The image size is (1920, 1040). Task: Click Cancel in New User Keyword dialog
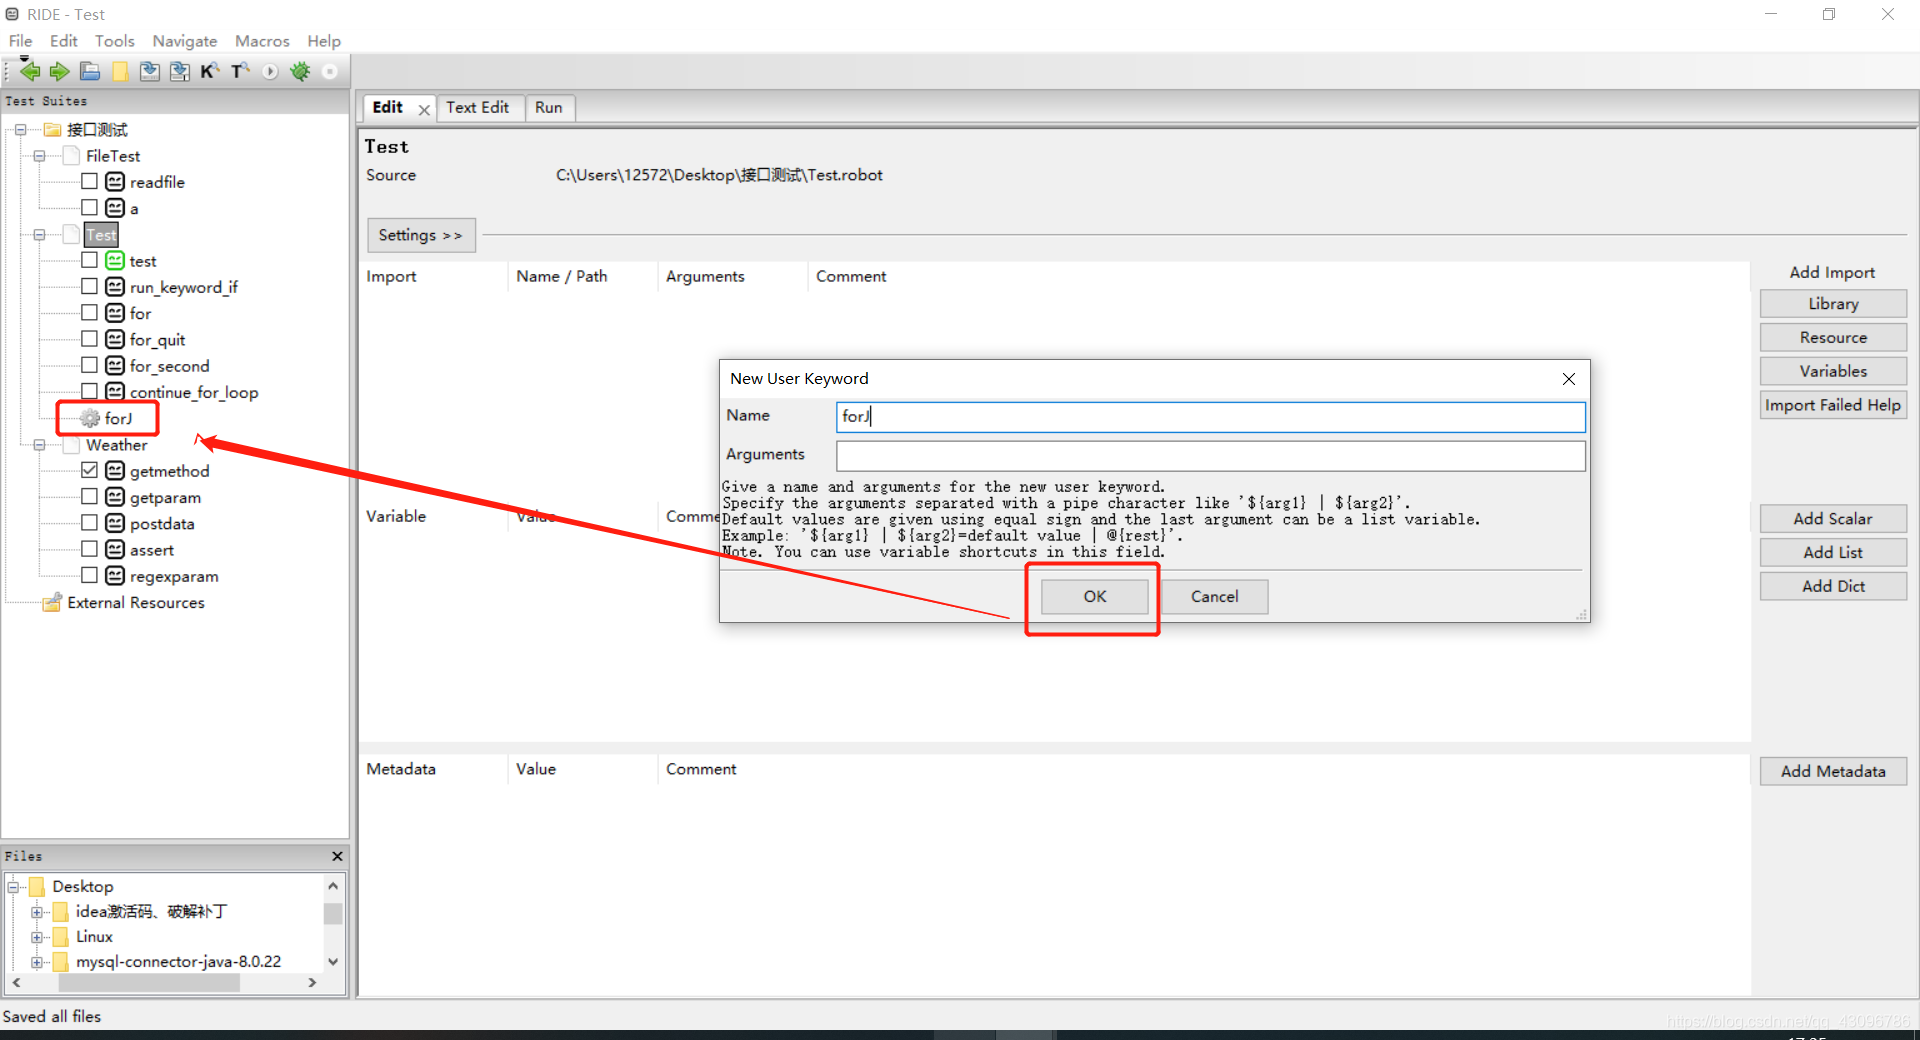tap(1214, 596)
